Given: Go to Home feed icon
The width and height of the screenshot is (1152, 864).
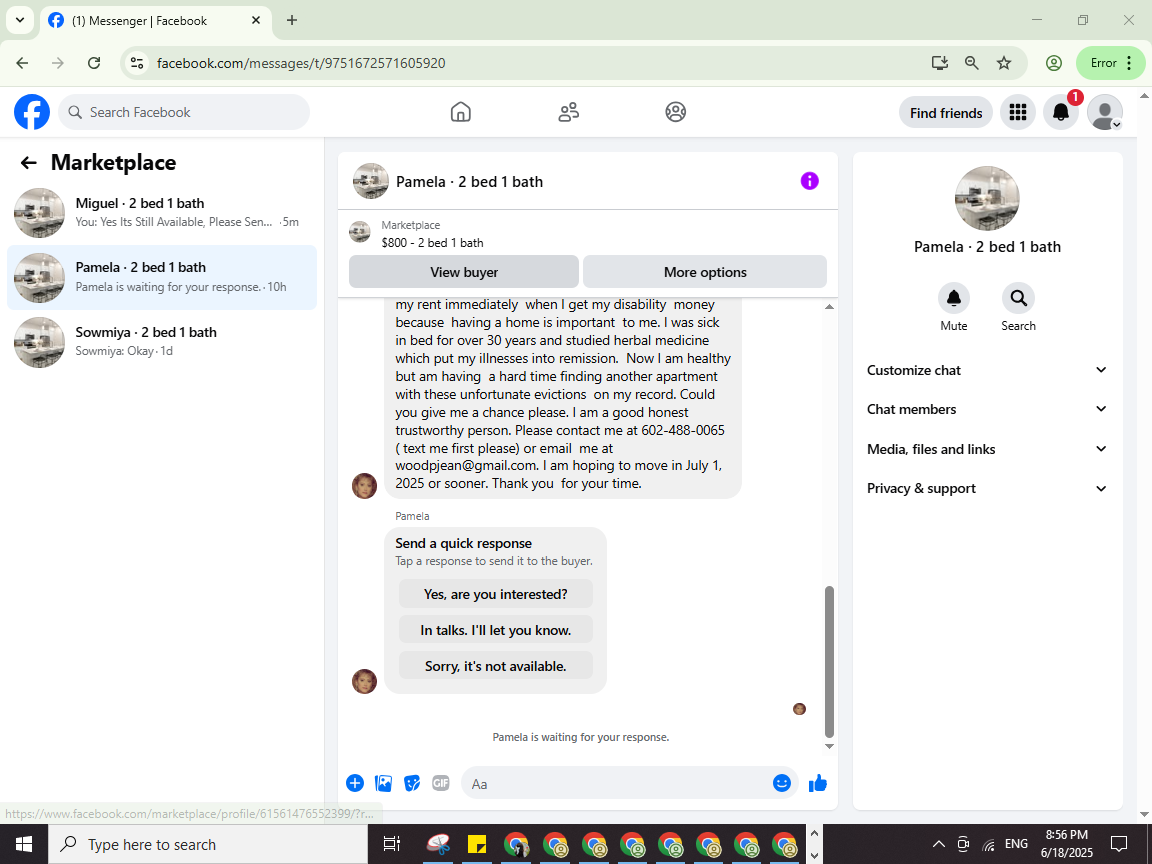Looking at the screenshot, I should pos(461,112).
